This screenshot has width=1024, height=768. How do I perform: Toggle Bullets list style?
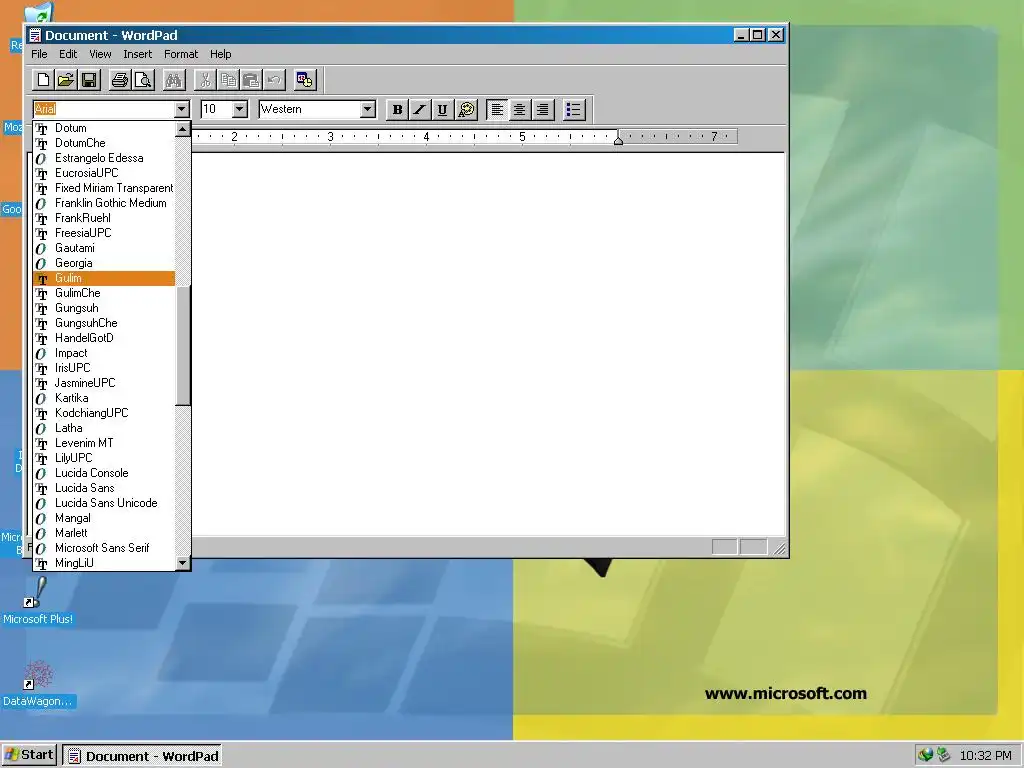pos(573,109)
